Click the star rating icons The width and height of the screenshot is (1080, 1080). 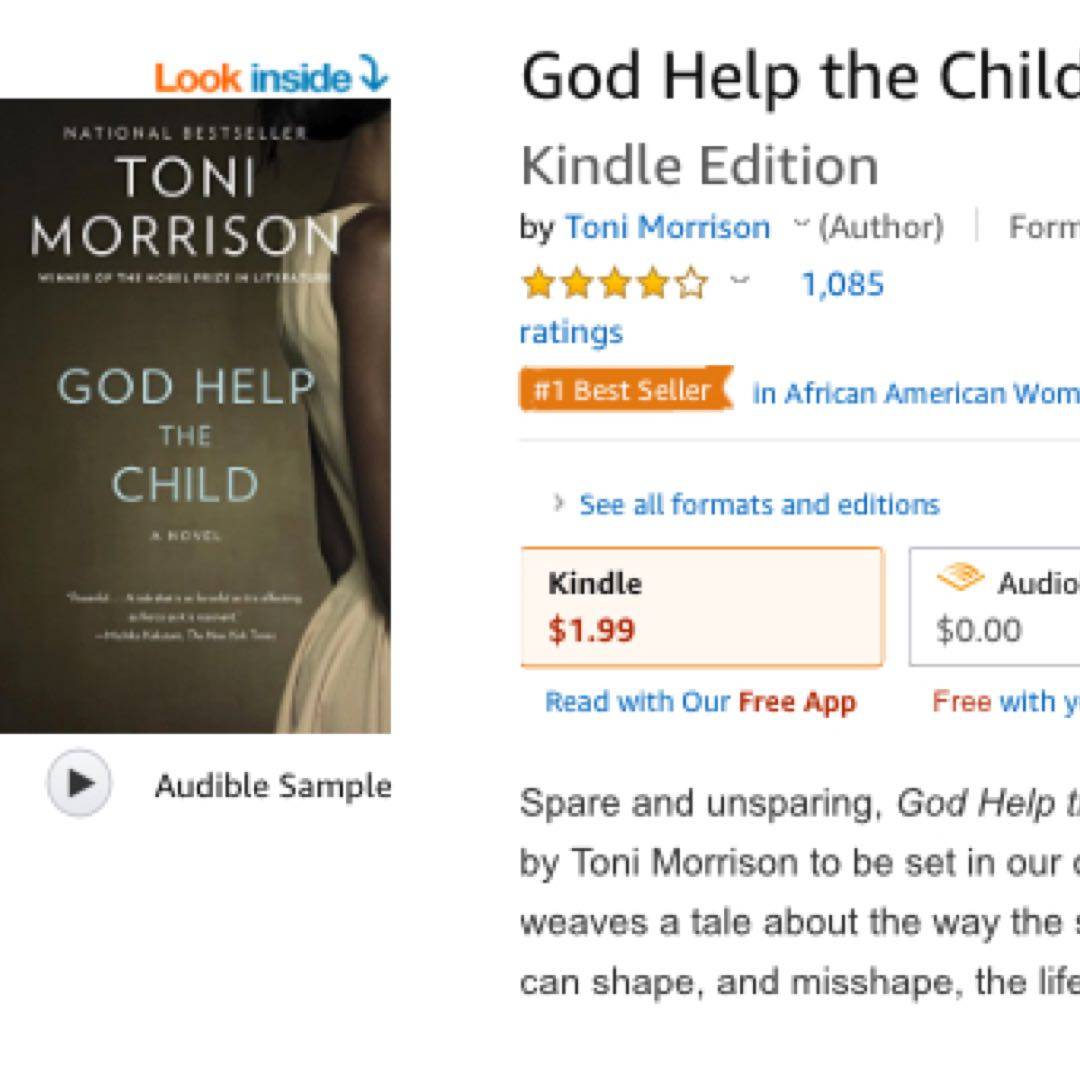pos(613,285)
